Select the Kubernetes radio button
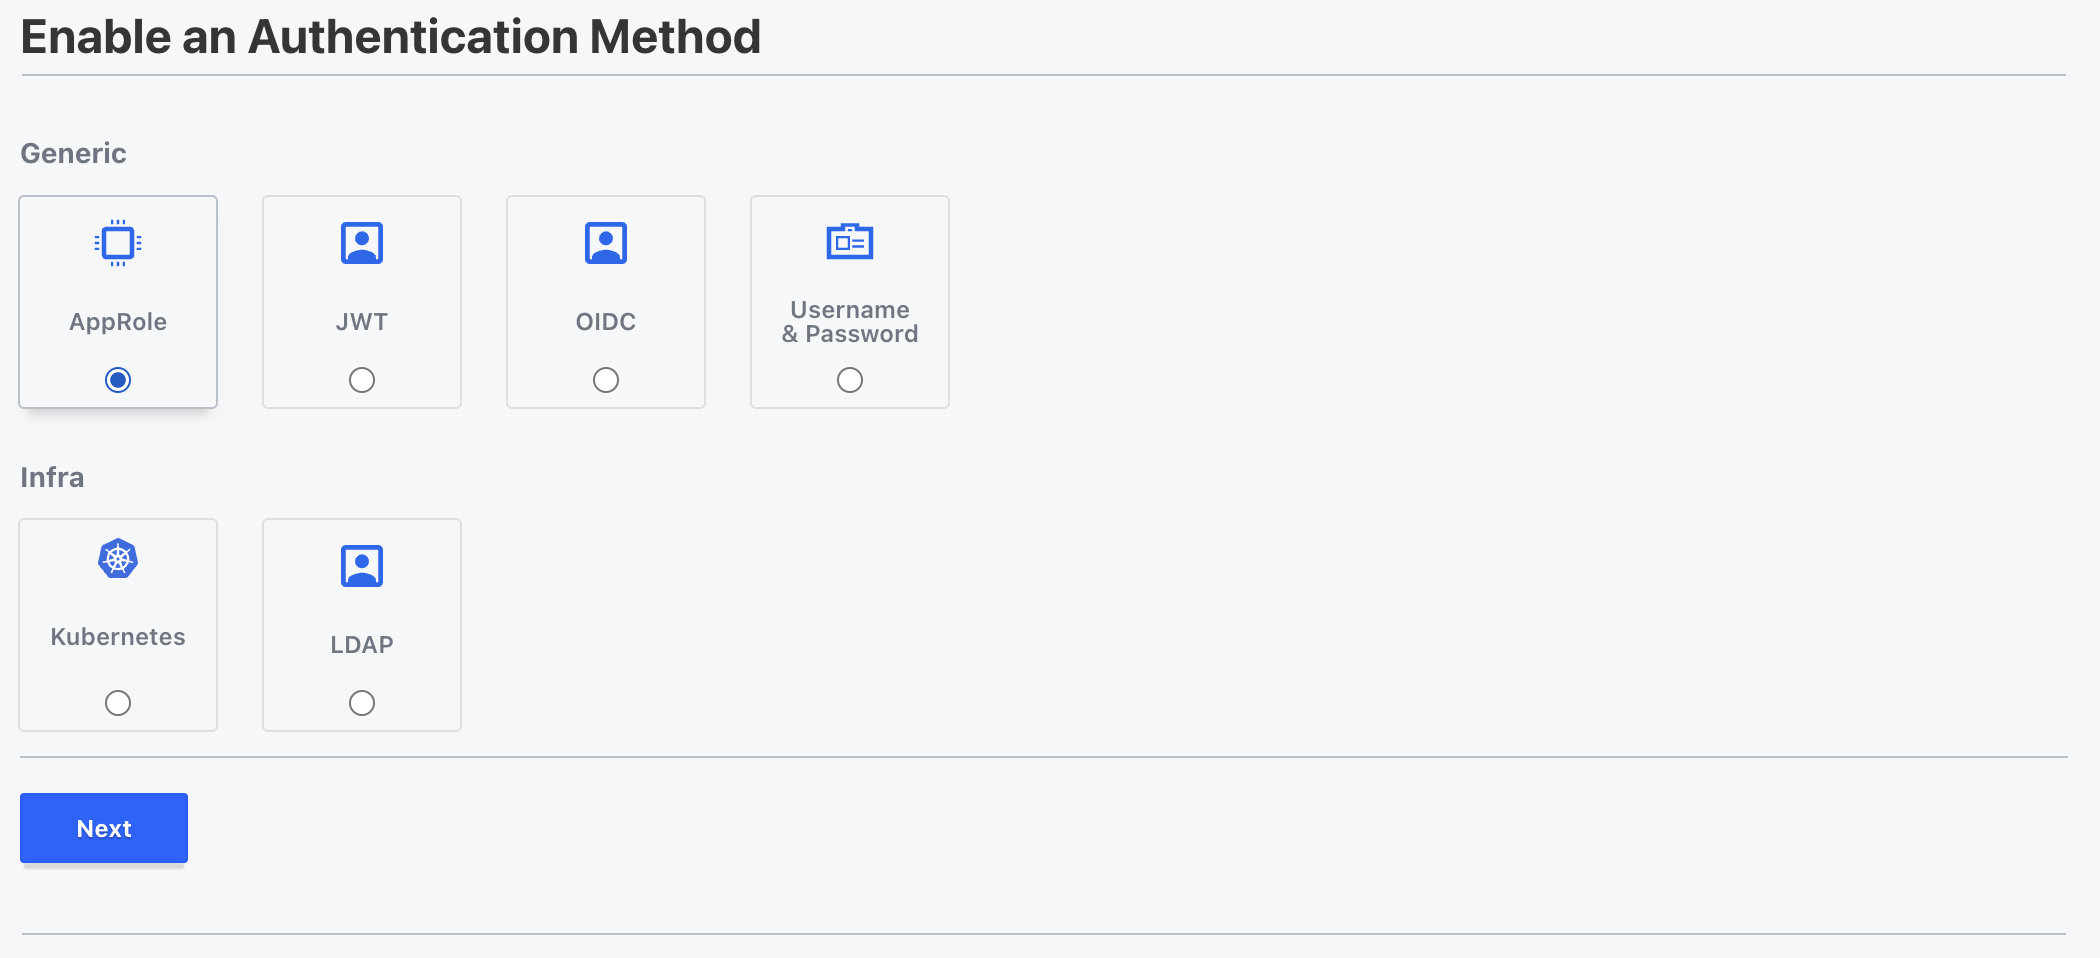The height and width of the screenshot is (958, 2100). click(x=117, y=702)
